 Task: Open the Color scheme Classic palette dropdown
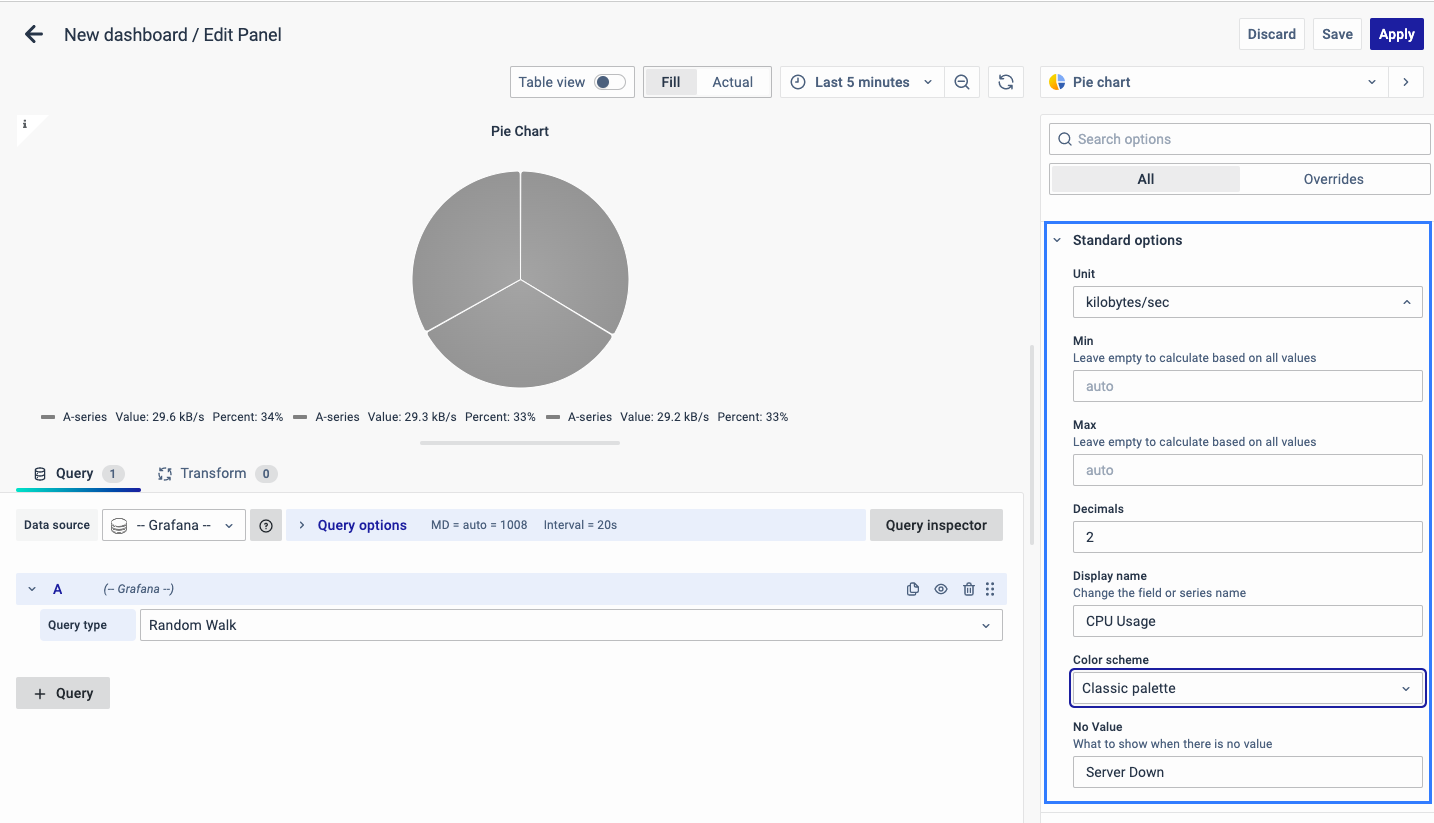click(1247, 688)
